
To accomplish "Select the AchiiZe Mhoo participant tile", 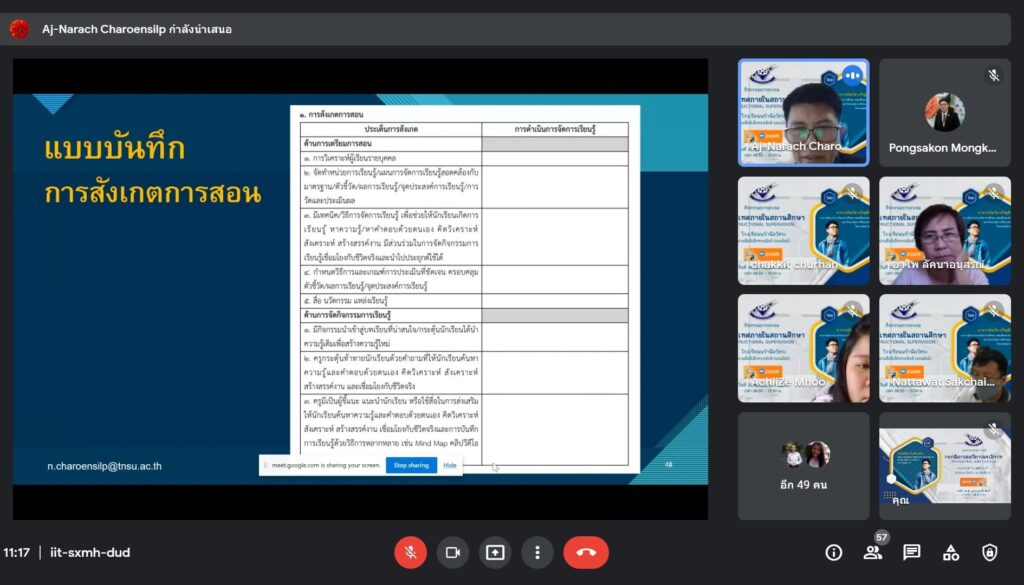I will (803, 348).
